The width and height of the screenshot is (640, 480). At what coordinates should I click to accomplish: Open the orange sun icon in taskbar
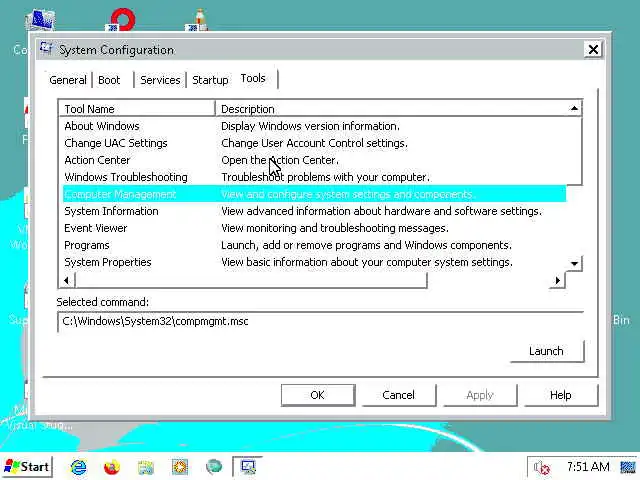click(x=180, y=467)
